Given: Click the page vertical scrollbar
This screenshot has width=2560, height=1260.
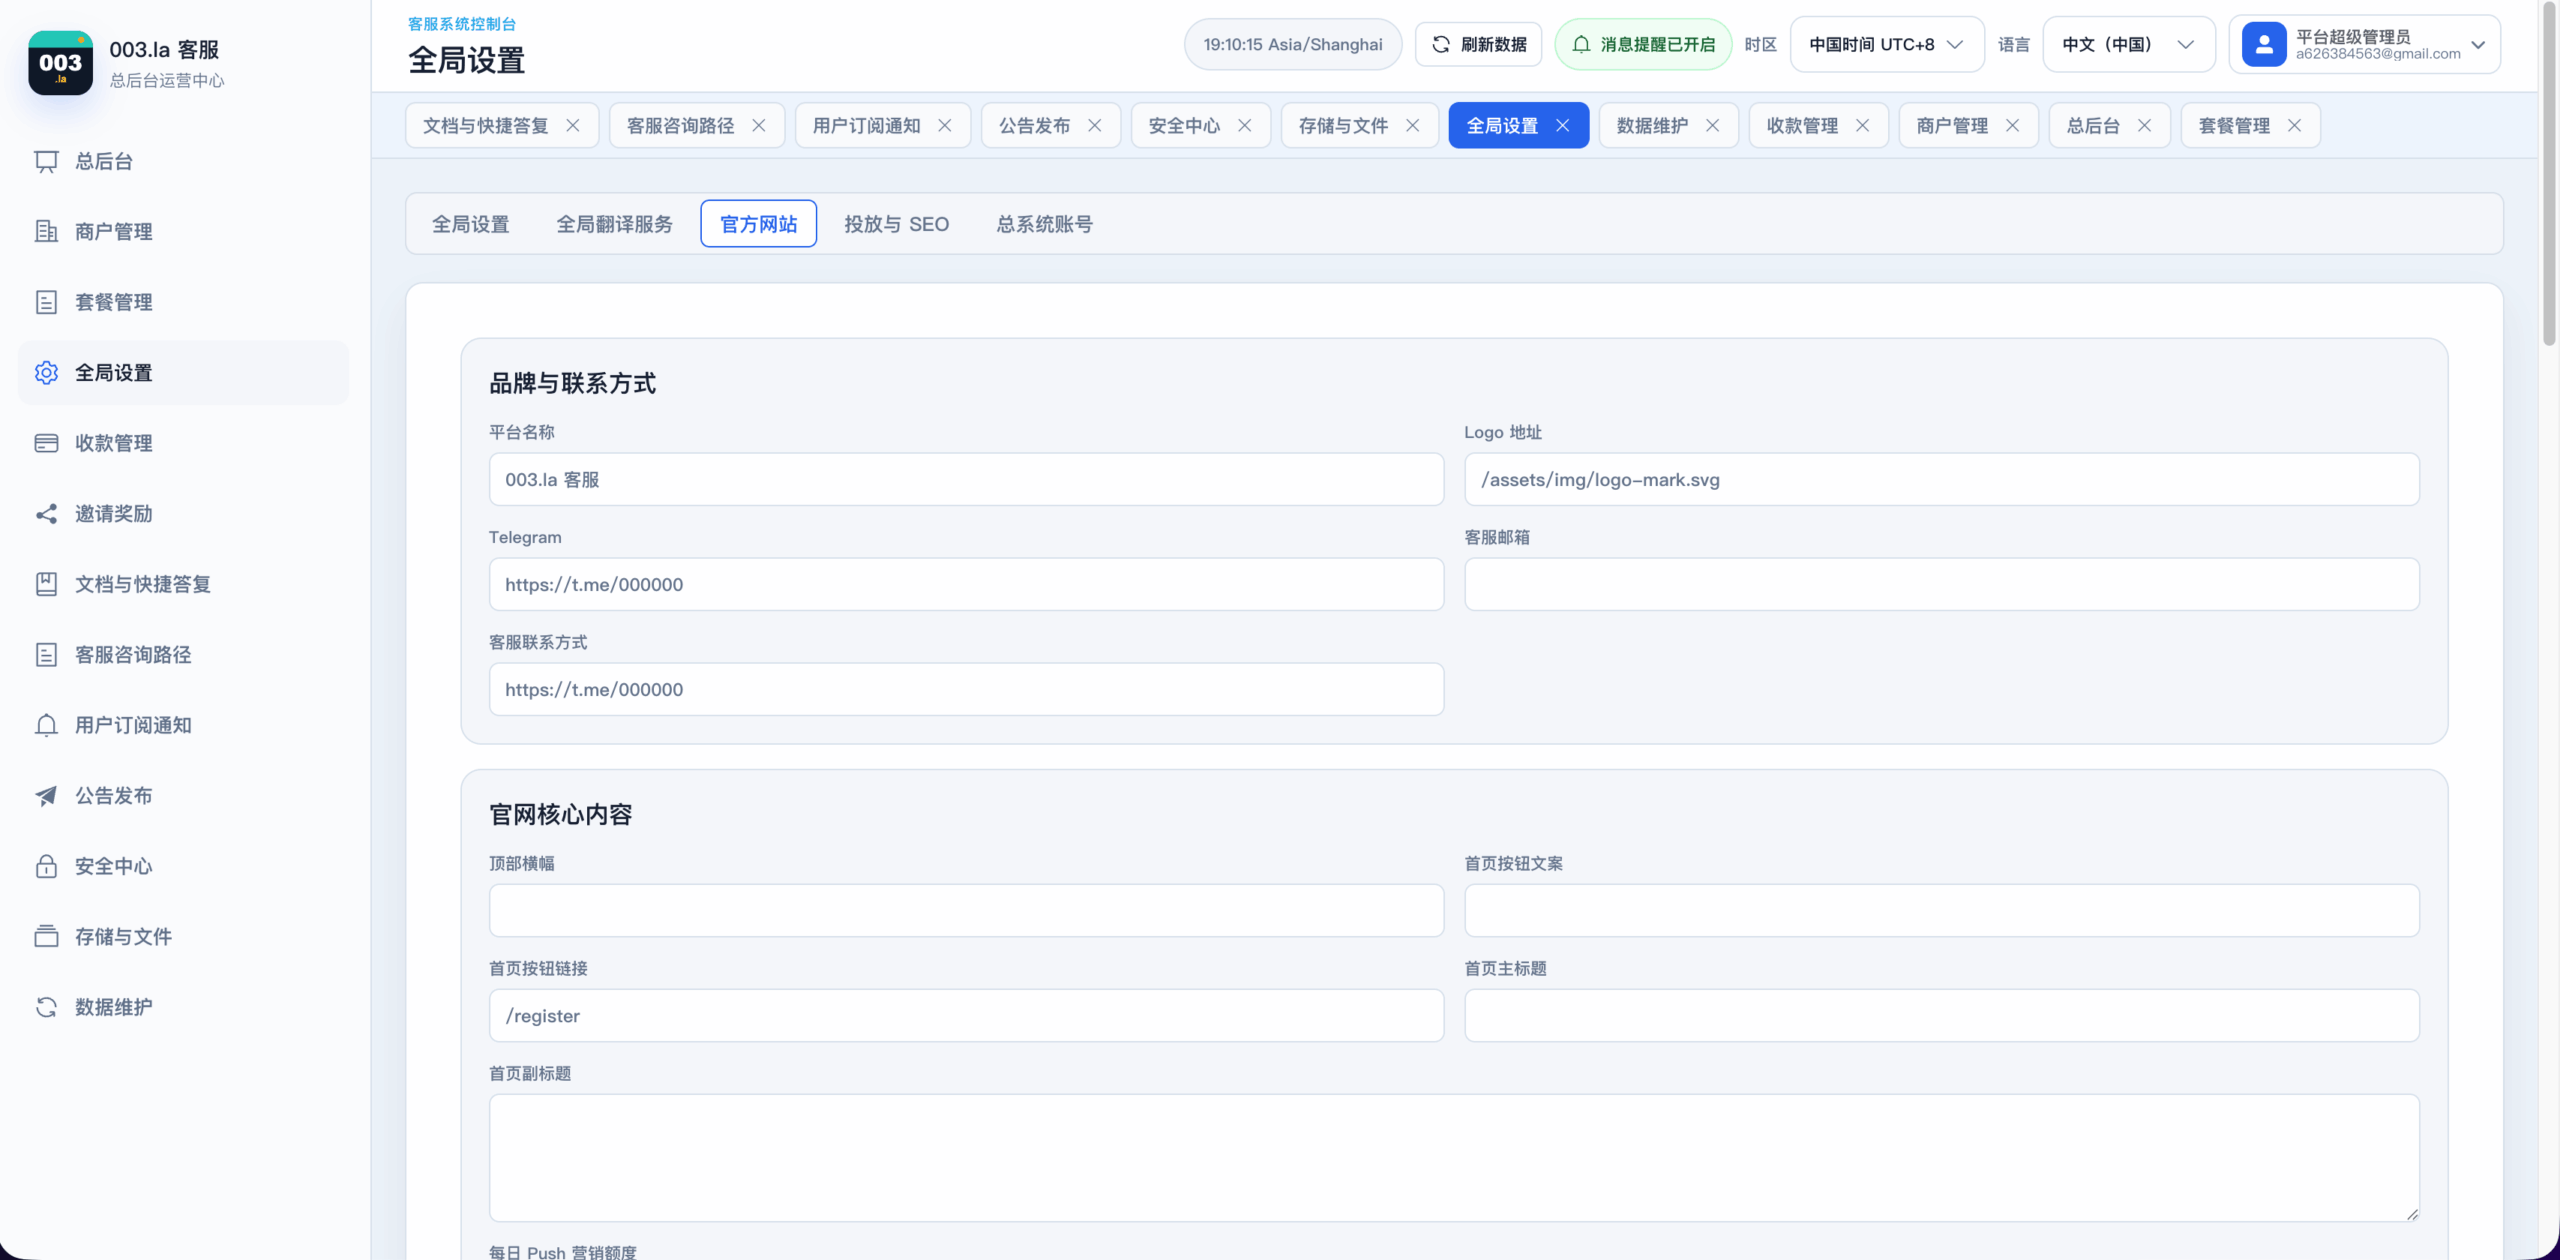Looking at the screenshot, I should click(2549, 173).
